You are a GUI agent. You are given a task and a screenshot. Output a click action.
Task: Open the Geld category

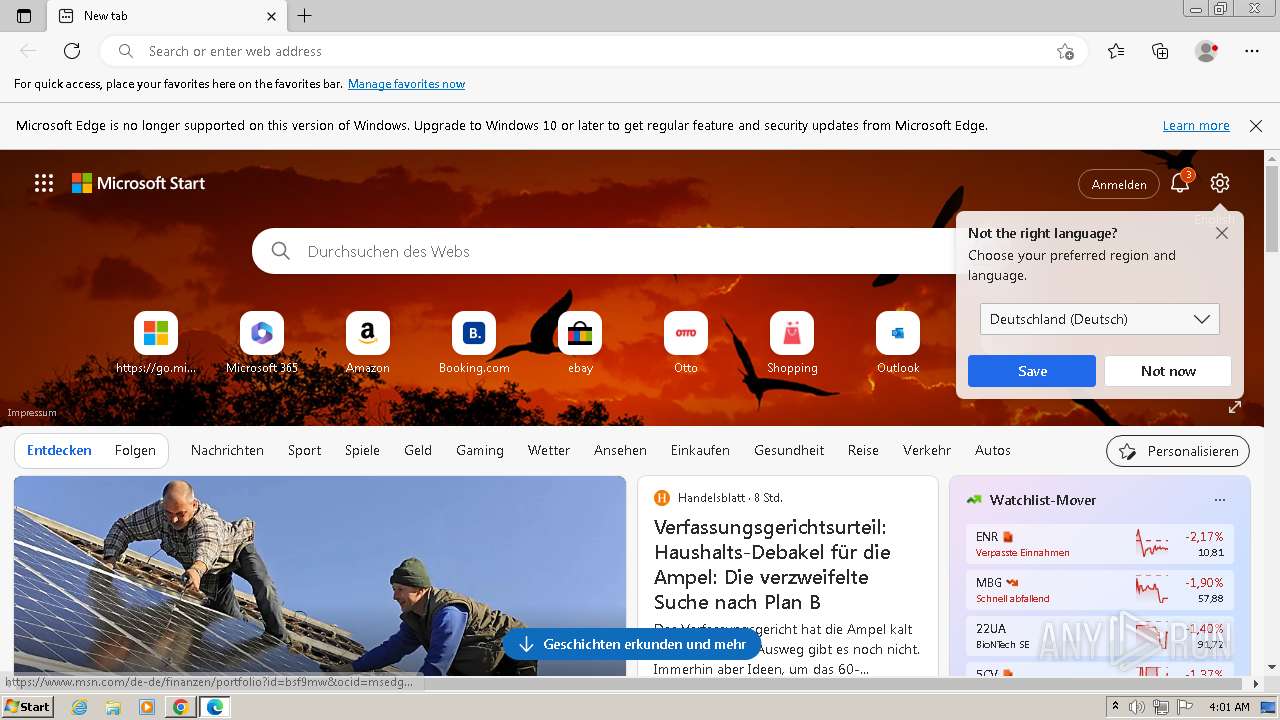[x=418, y=450]
